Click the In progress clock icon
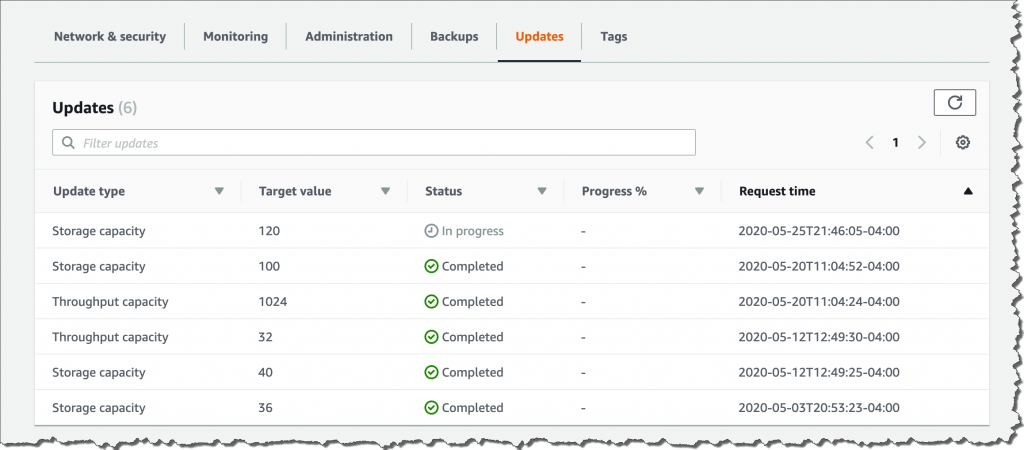The width and height of the screenshot is (1024, 450). (431, 231)
